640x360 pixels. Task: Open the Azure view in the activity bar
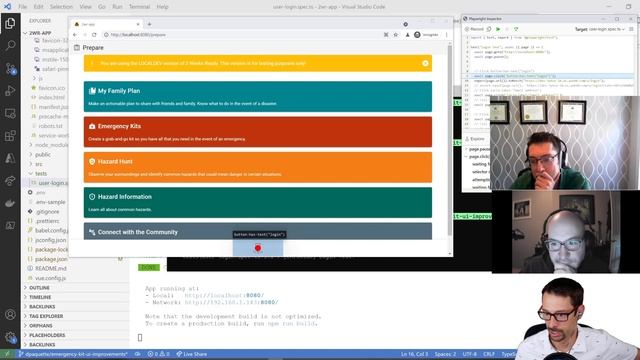click(10, 158)
